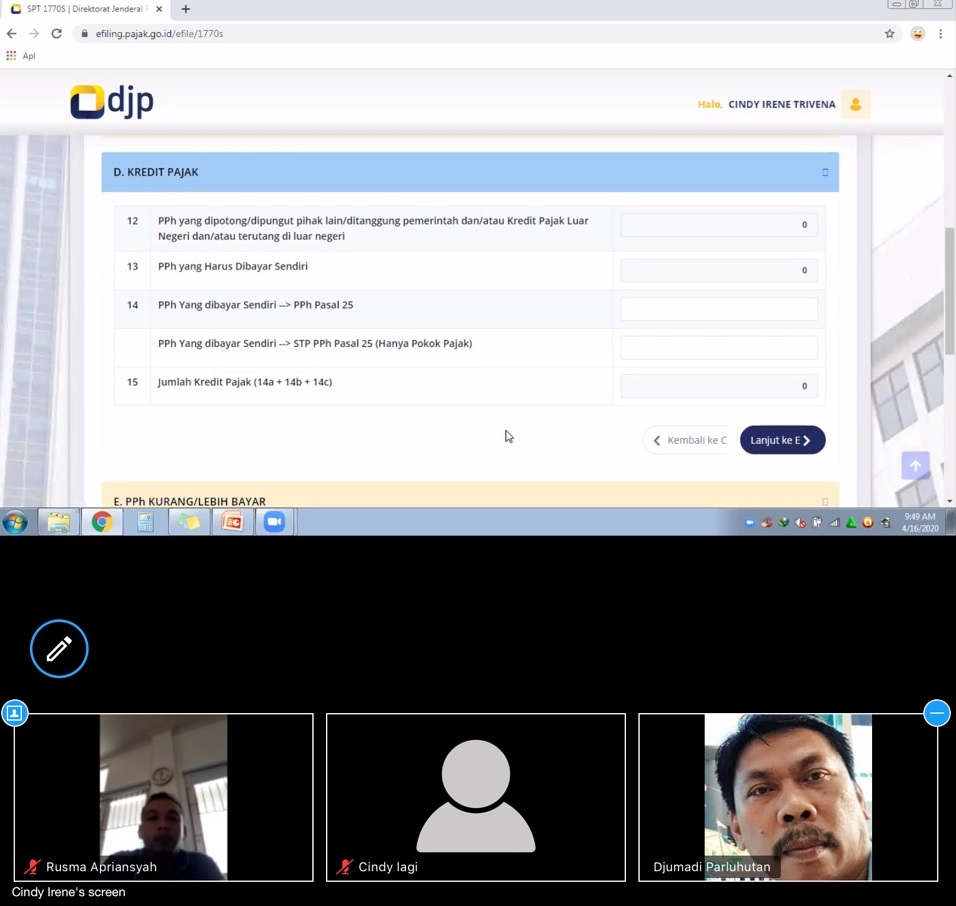This screenshot has width=956, height=906.
Task: Click the PPh Pasal 25 input field on row 14
Action: pos(719,309)
